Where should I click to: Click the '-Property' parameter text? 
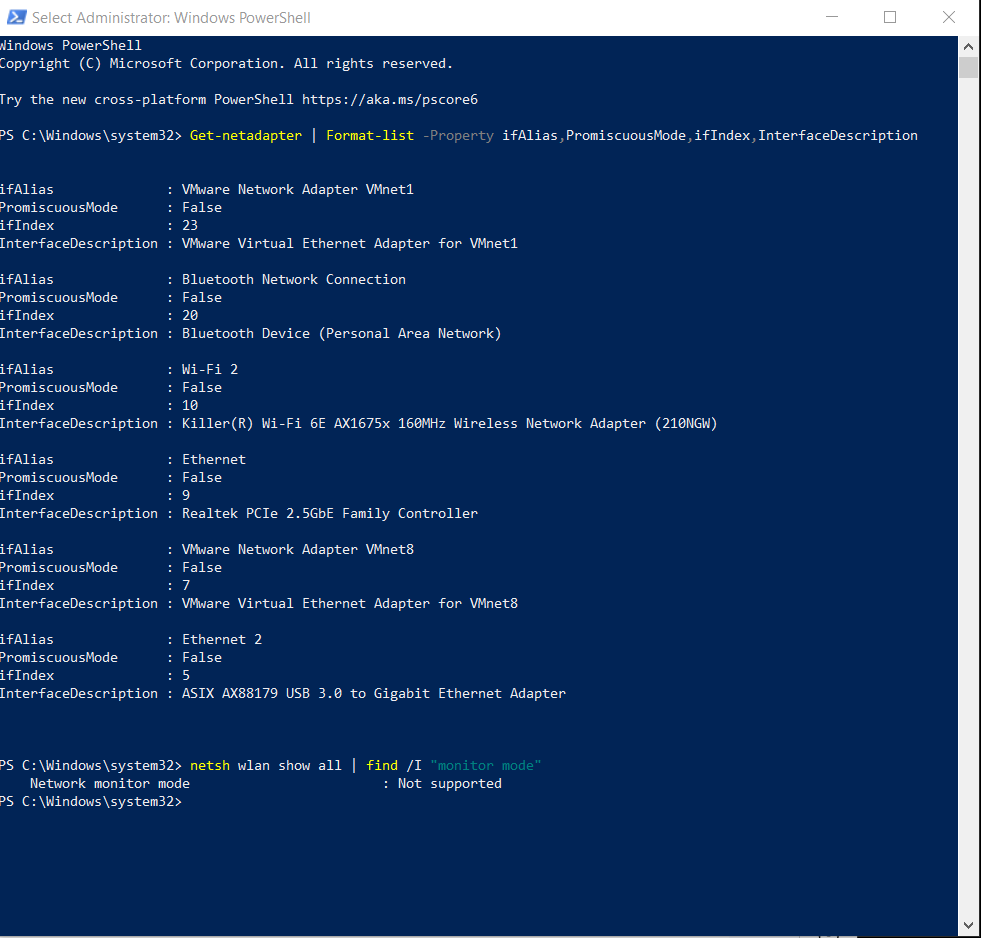pos(458,135)
